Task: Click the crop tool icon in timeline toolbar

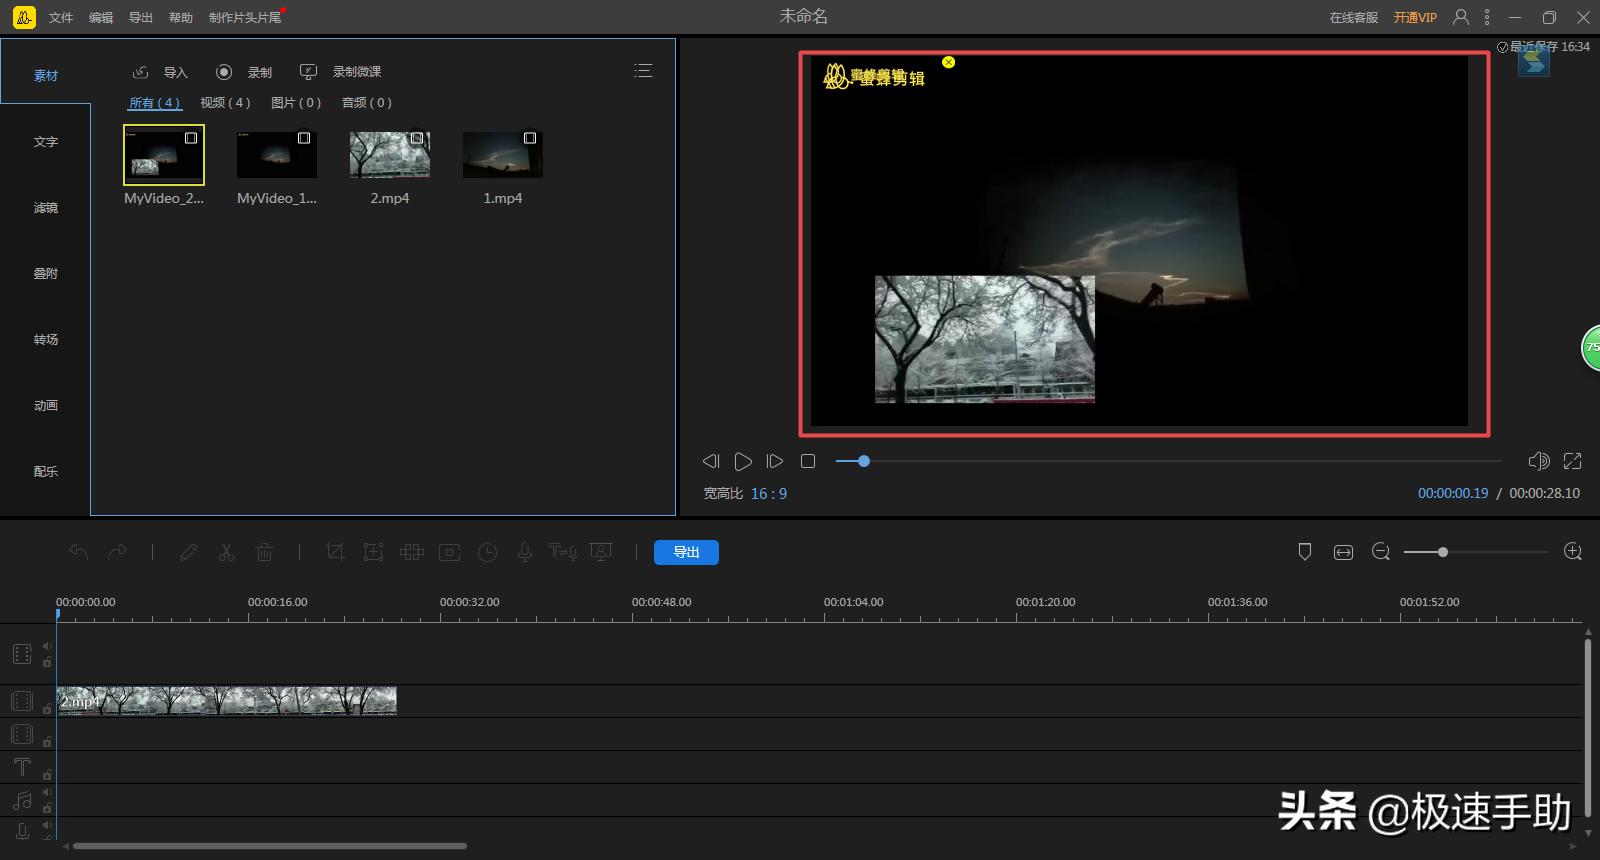Action: [335, 552]
